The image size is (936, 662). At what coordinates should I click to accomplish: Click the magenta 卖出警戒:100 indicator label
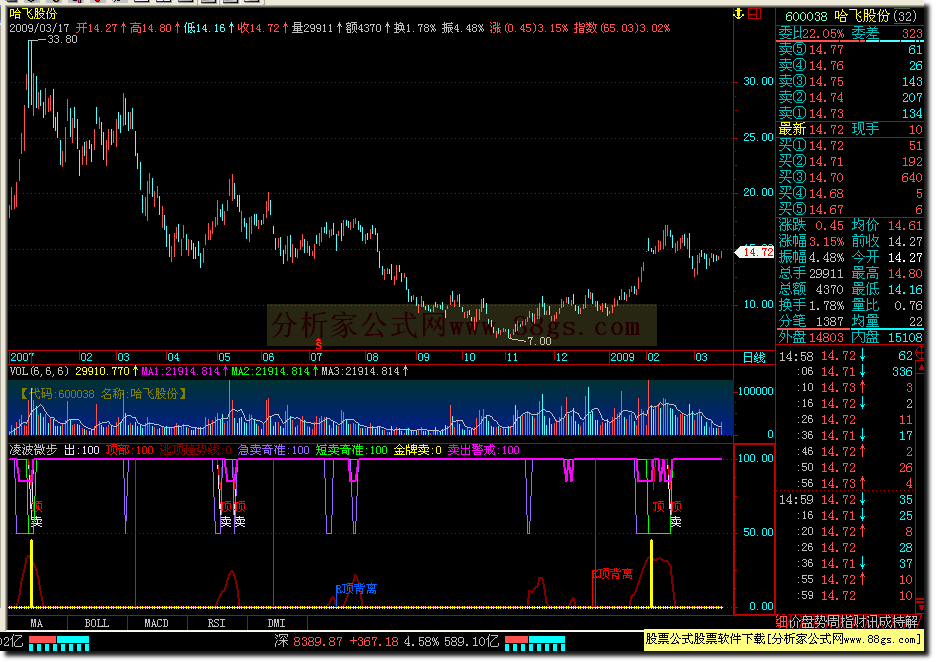(484, 450)
